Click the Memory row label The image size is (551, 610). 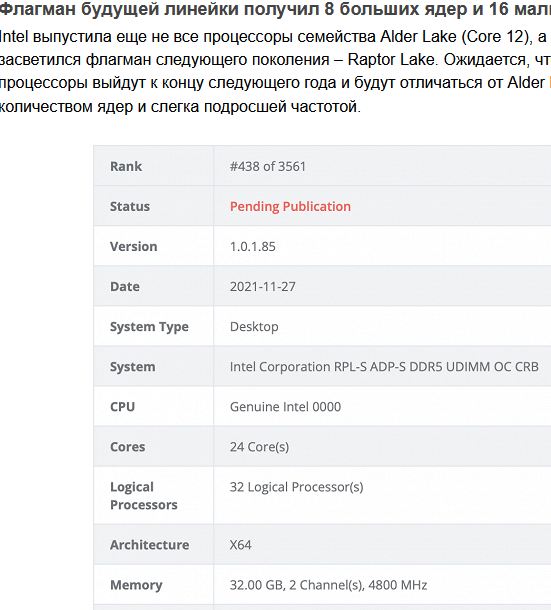pos(136,585)
